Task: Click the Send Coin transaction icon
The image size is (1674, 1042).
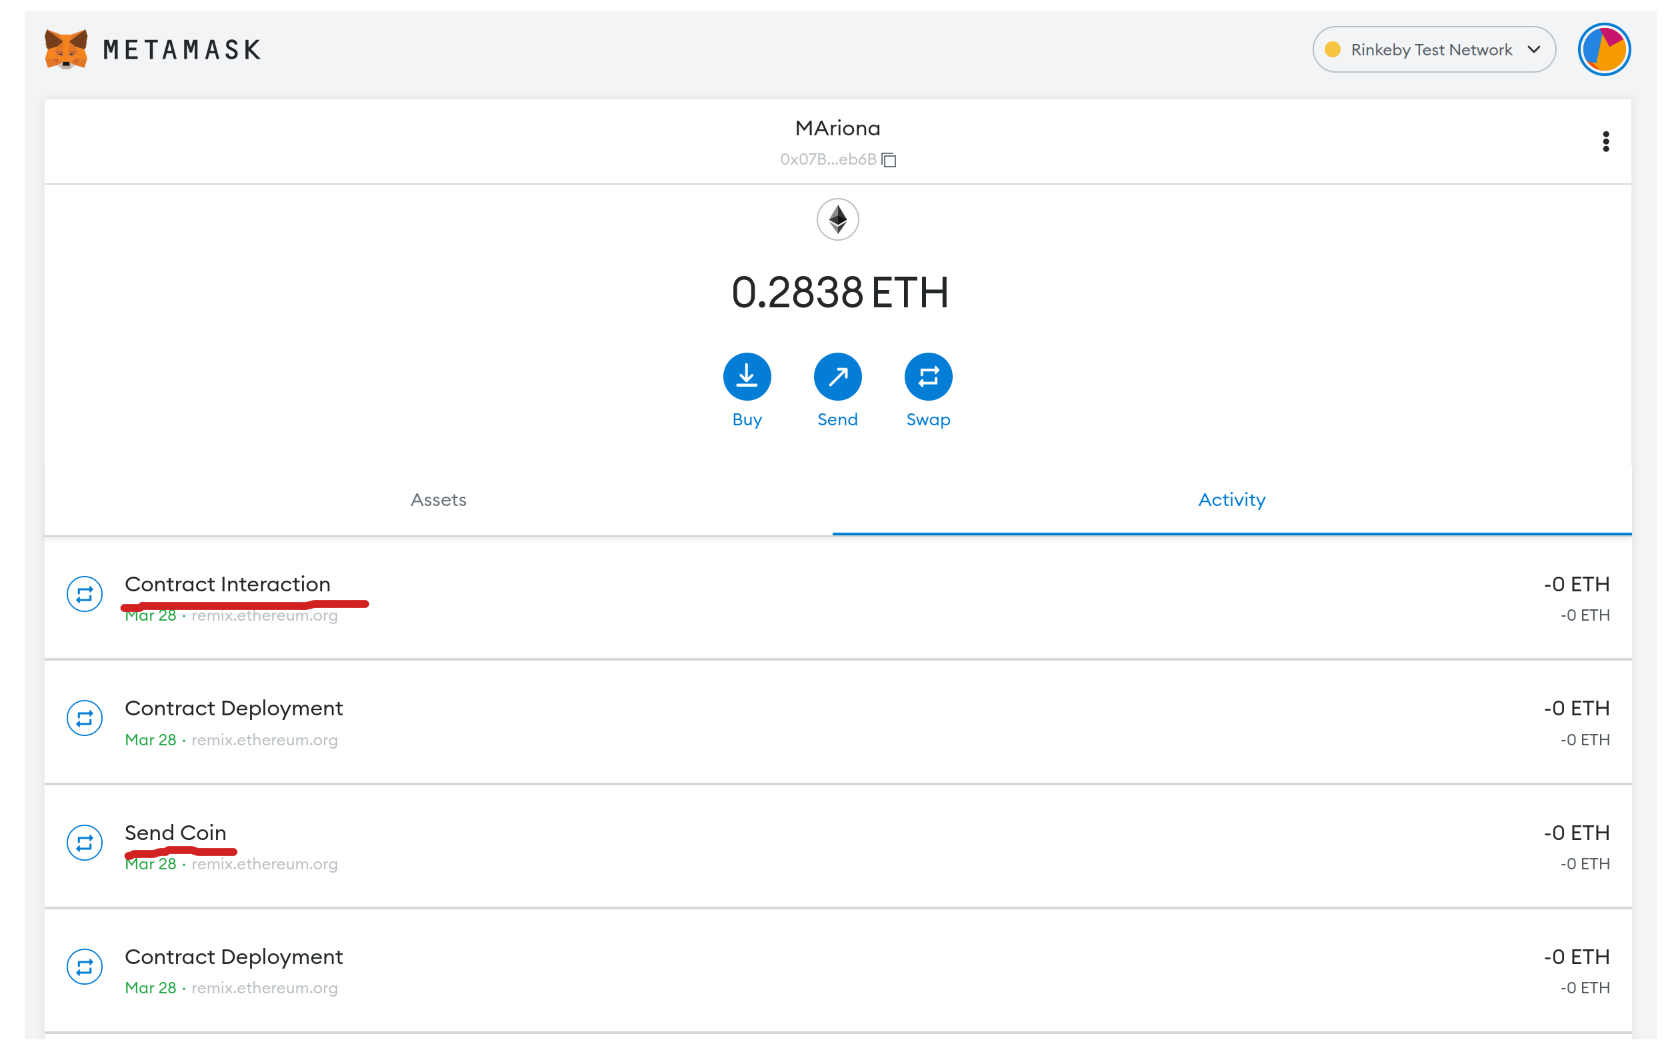Action: tap(85, 842)
